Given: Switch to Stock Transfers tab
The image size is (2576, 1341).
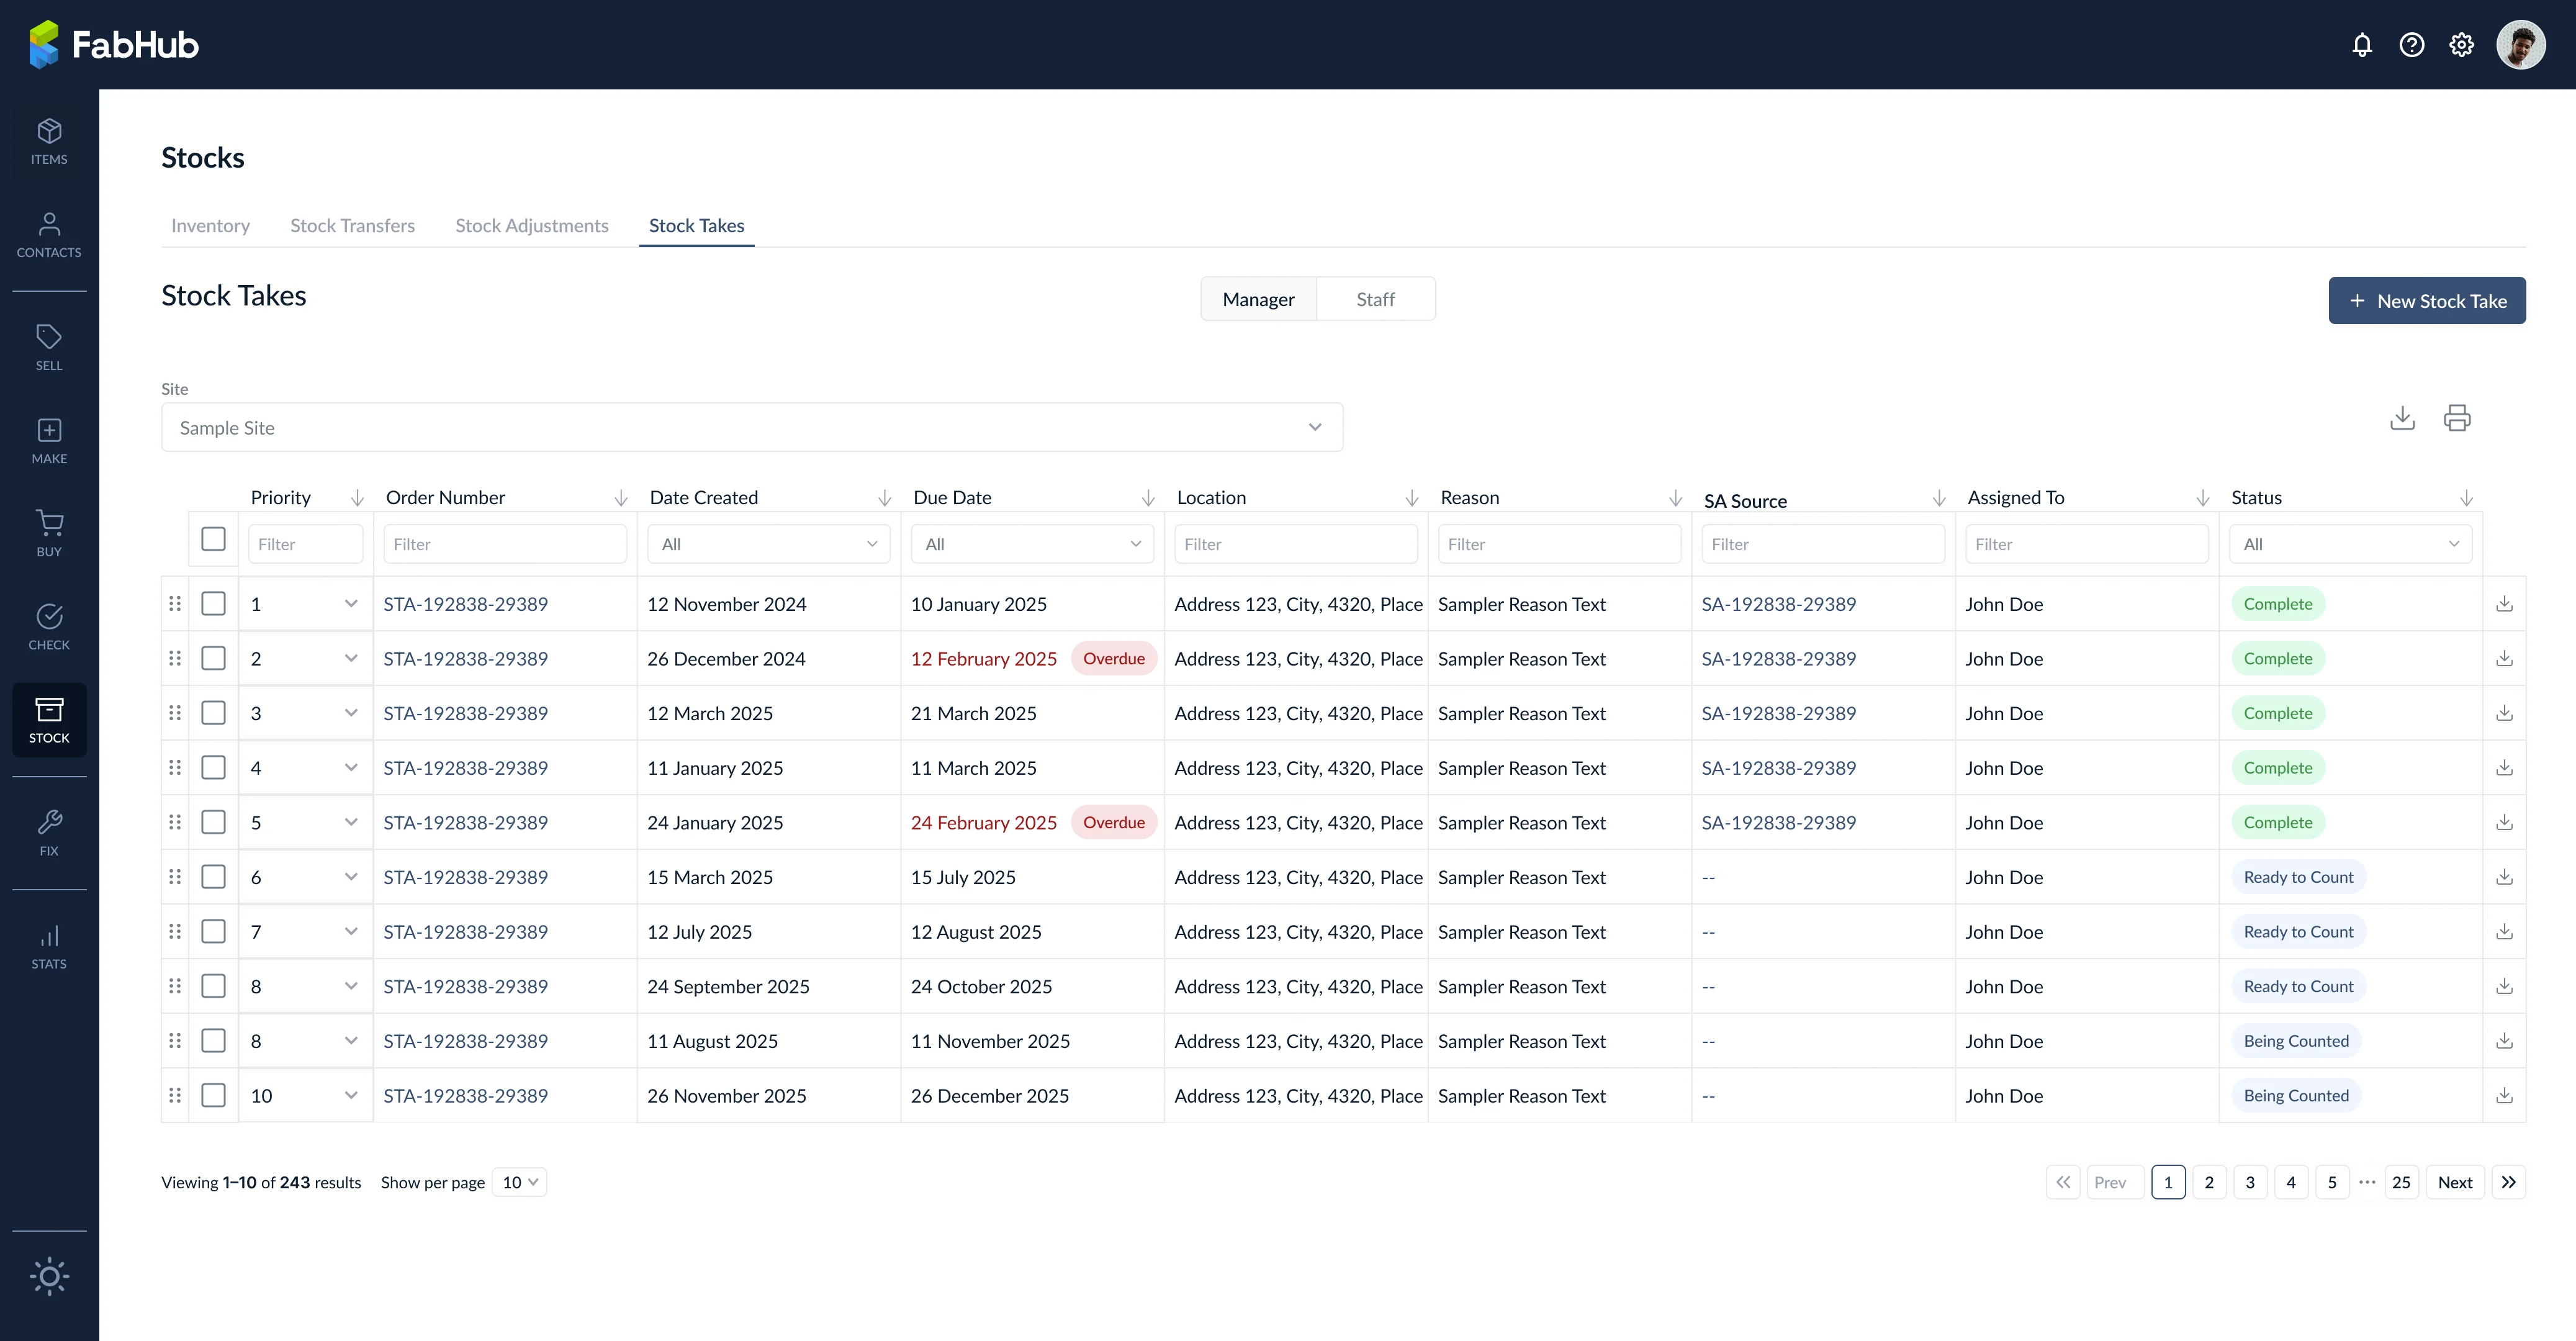Looking at the screenshot, I should [352, 226].
